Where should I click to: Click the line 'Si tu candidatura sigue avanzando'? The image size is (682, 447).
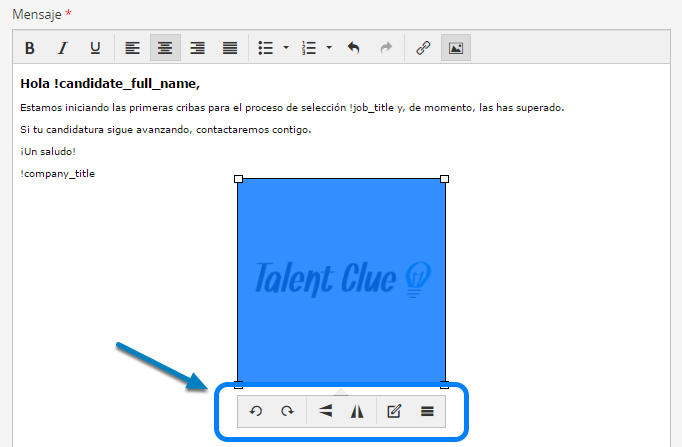[x=166, y=130]
